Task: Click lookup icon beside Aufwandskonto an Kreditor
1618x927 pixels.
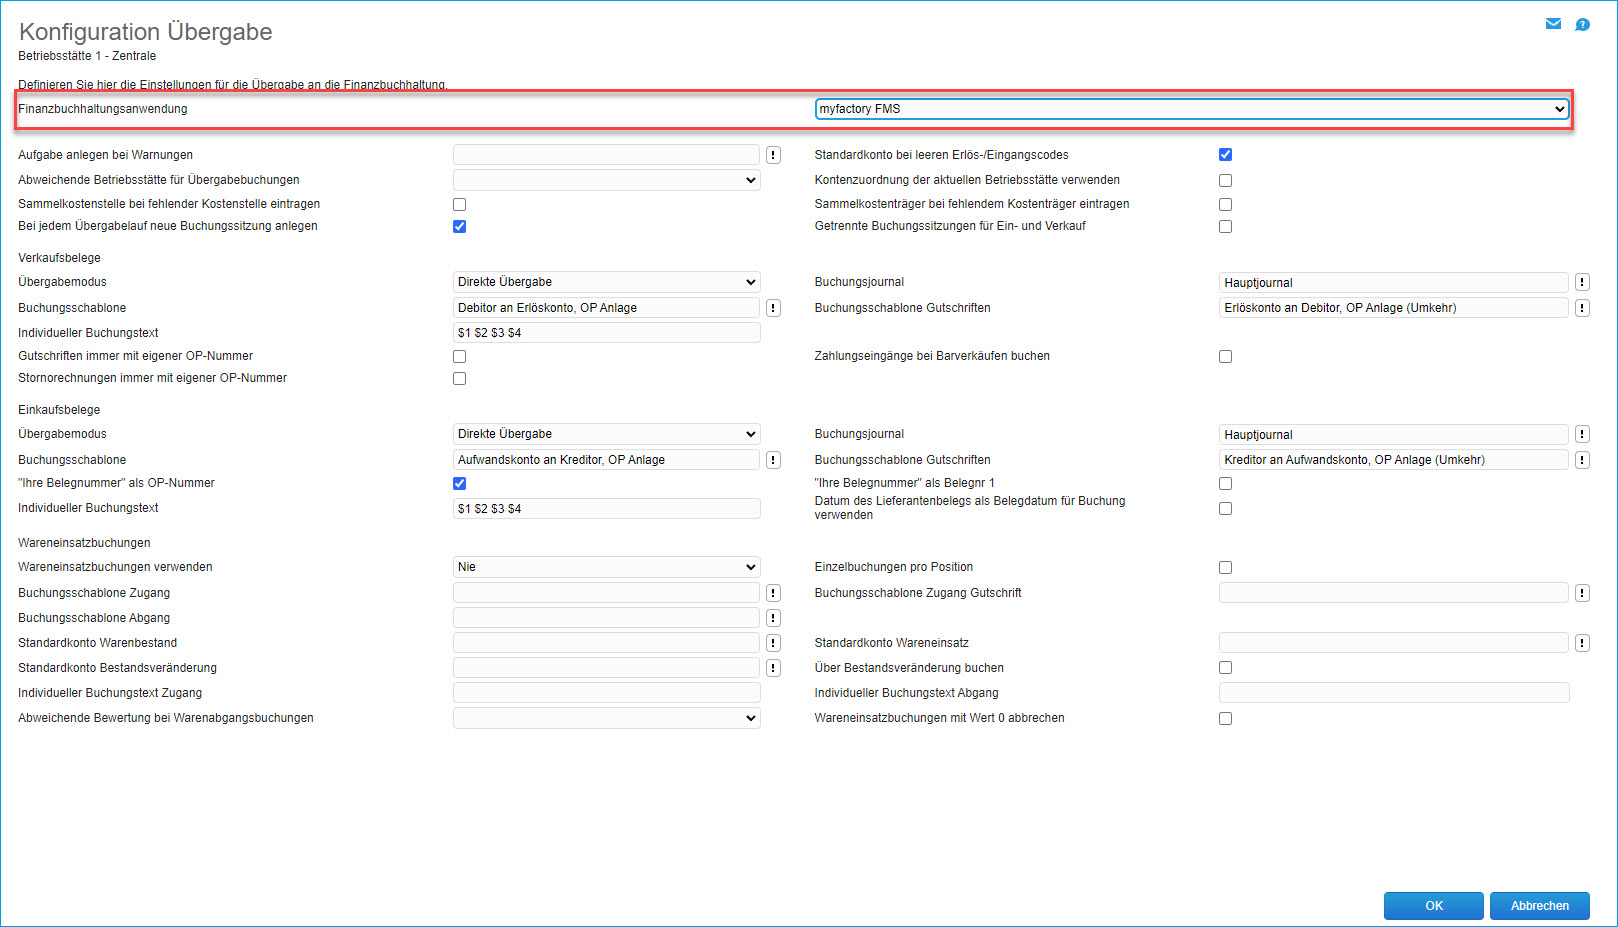Action: (773, 460)
